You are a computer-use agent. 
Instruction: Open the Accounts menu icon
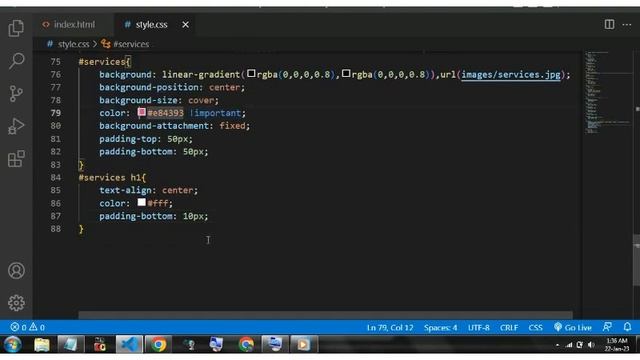[x=16, y=271]
